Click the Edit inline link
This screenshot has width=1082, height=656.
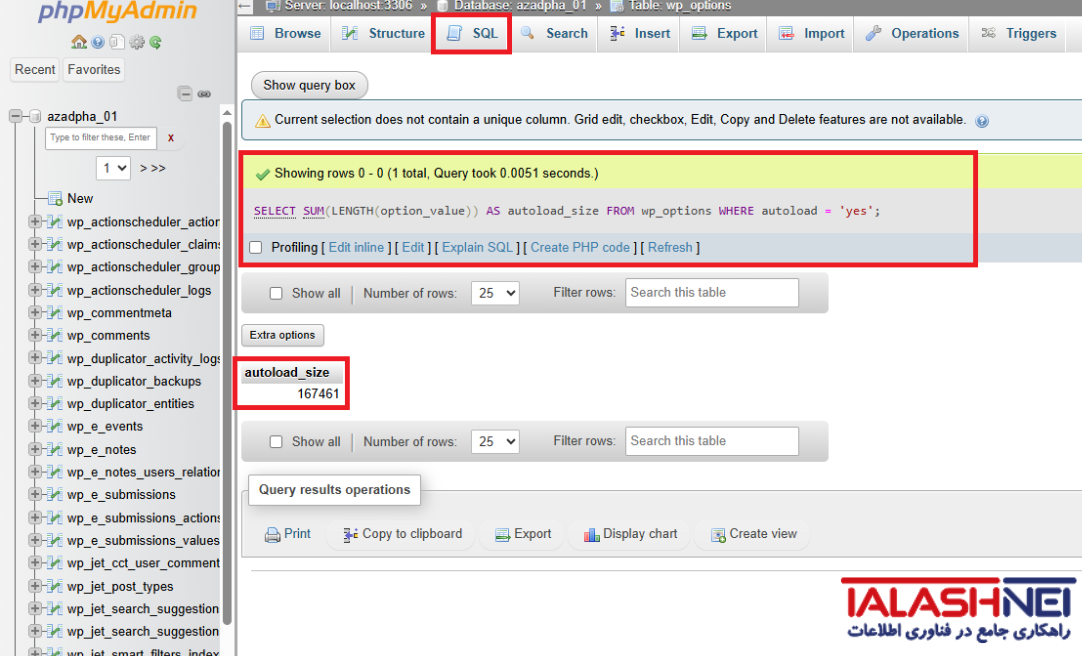pos(356,248)
